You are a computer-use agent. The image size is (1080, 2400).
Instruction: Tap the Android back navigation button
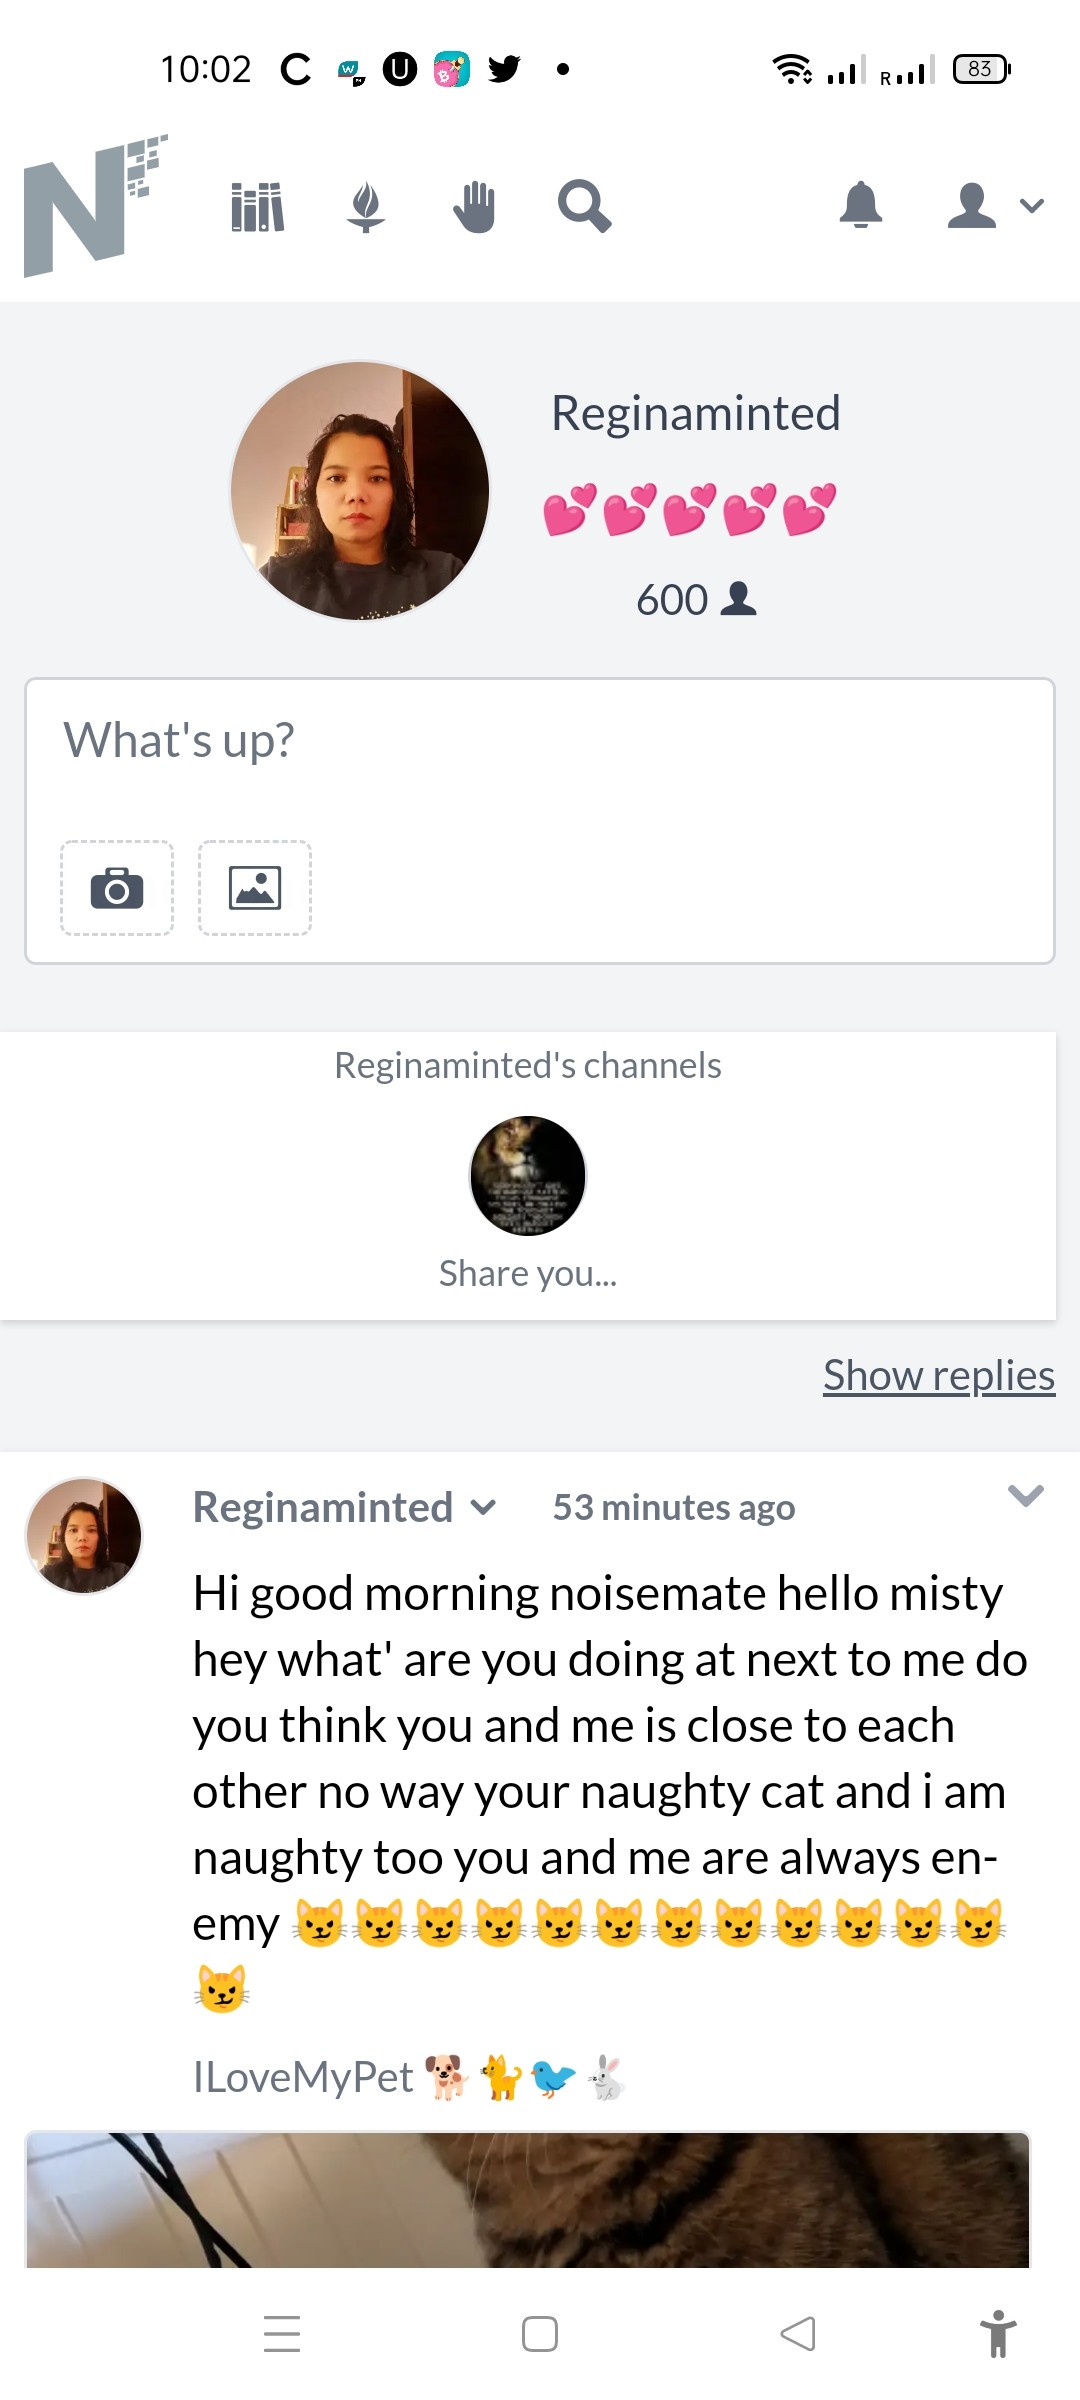point(798,2334)
